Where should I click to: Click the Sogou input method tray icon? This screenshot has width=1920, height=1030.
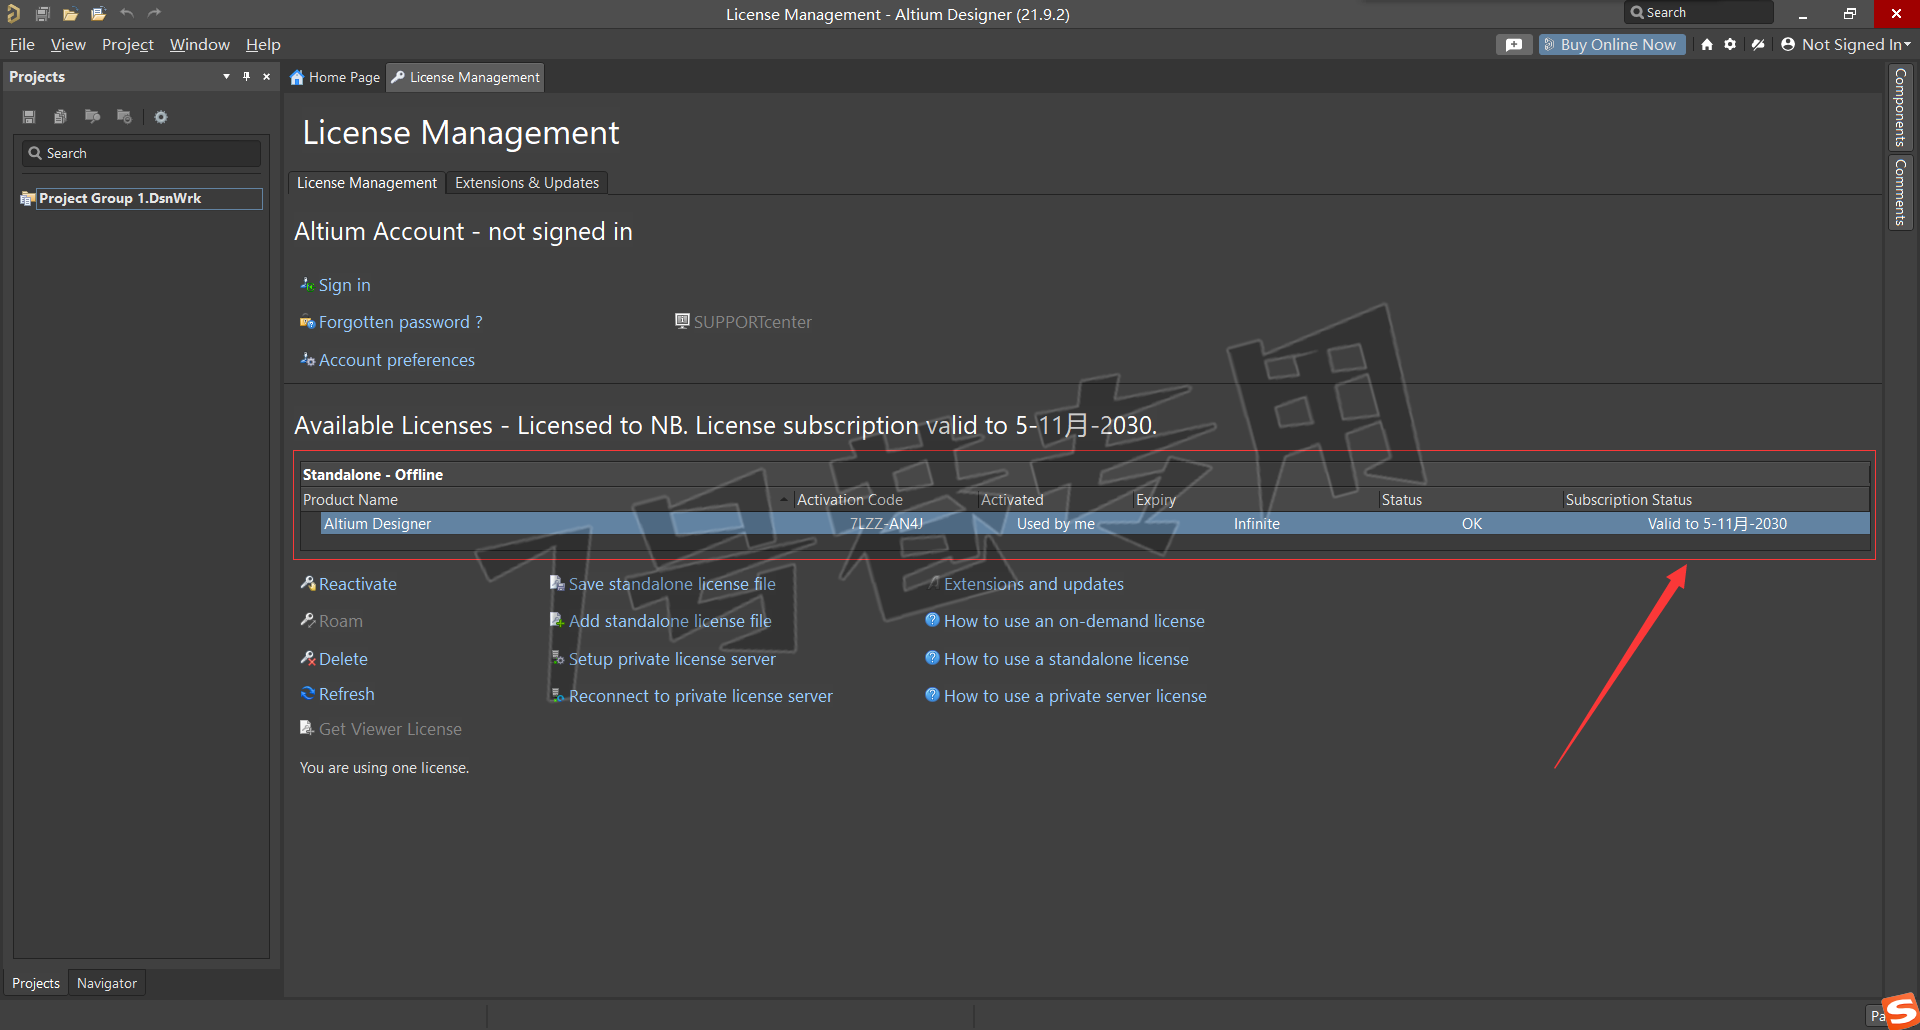(x=1900, y=1010)
